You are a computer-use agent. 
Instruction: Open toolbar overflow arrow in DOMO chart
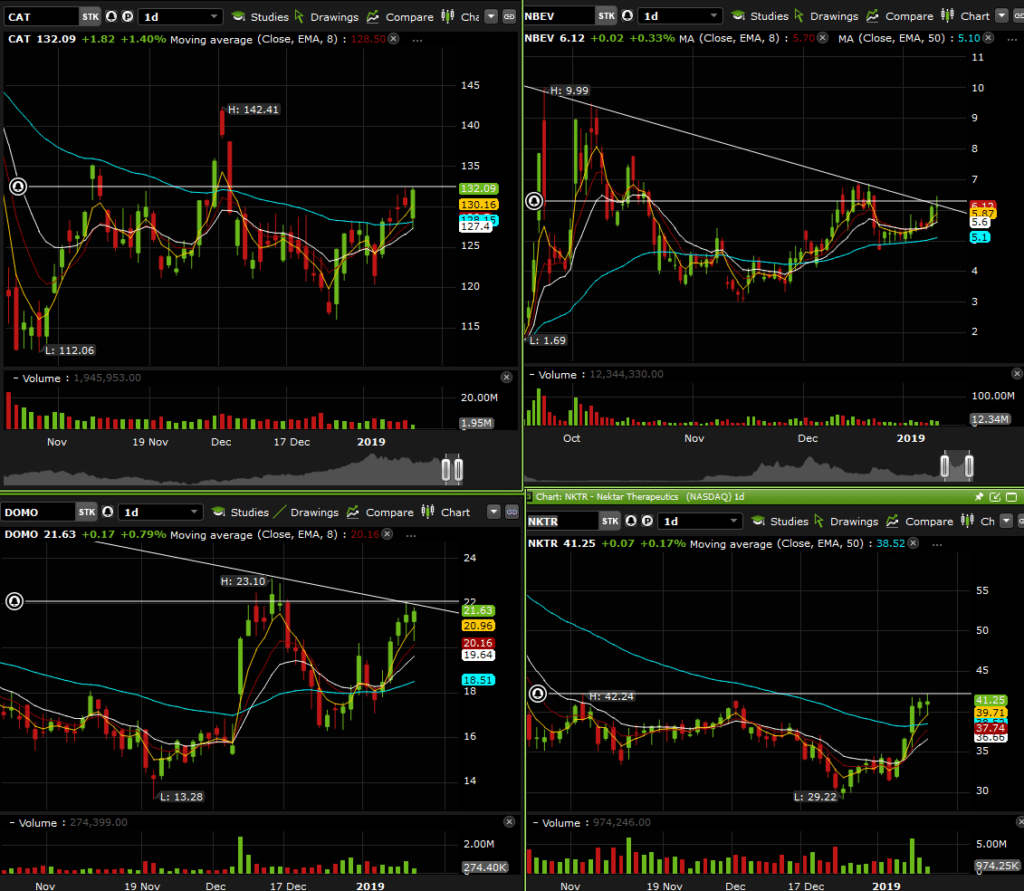click(494, 511)
